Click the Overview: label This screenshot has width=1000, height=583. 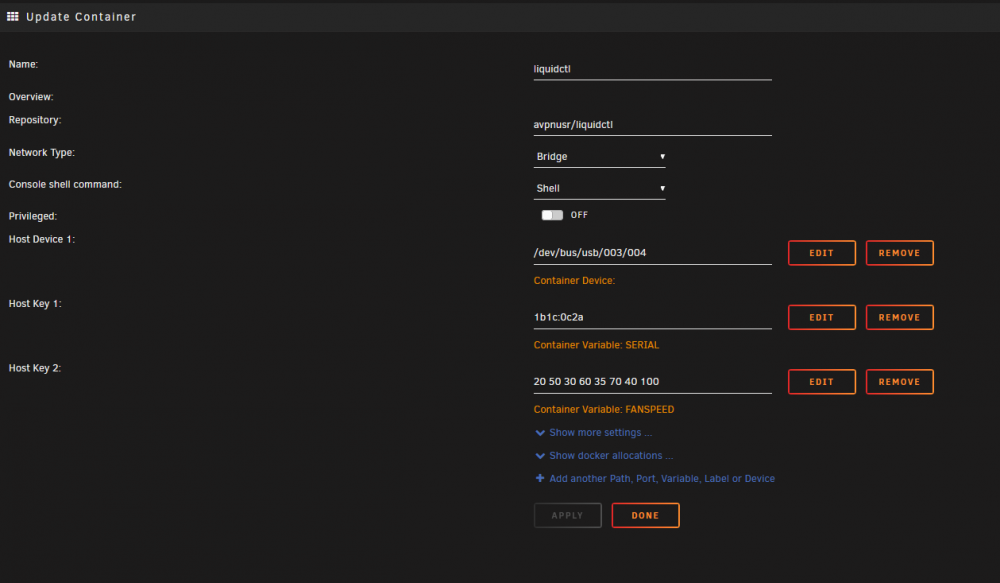click(x=31, y=97)
